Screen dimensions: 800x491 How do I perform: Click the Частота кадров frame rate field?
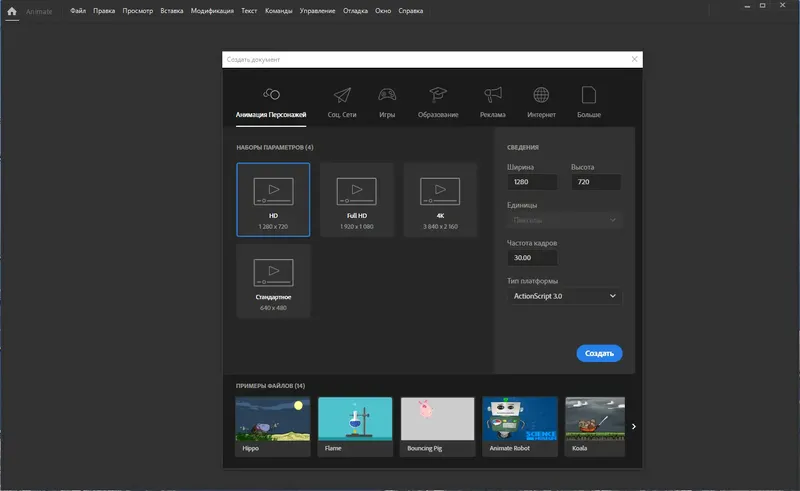tap(532, 258)
